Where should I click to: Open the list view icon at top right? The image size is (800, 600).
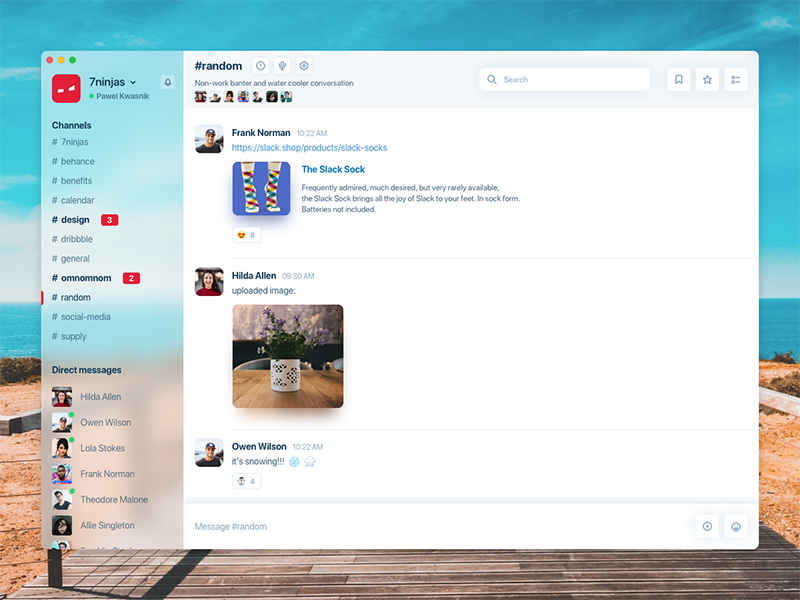[736, 80]
